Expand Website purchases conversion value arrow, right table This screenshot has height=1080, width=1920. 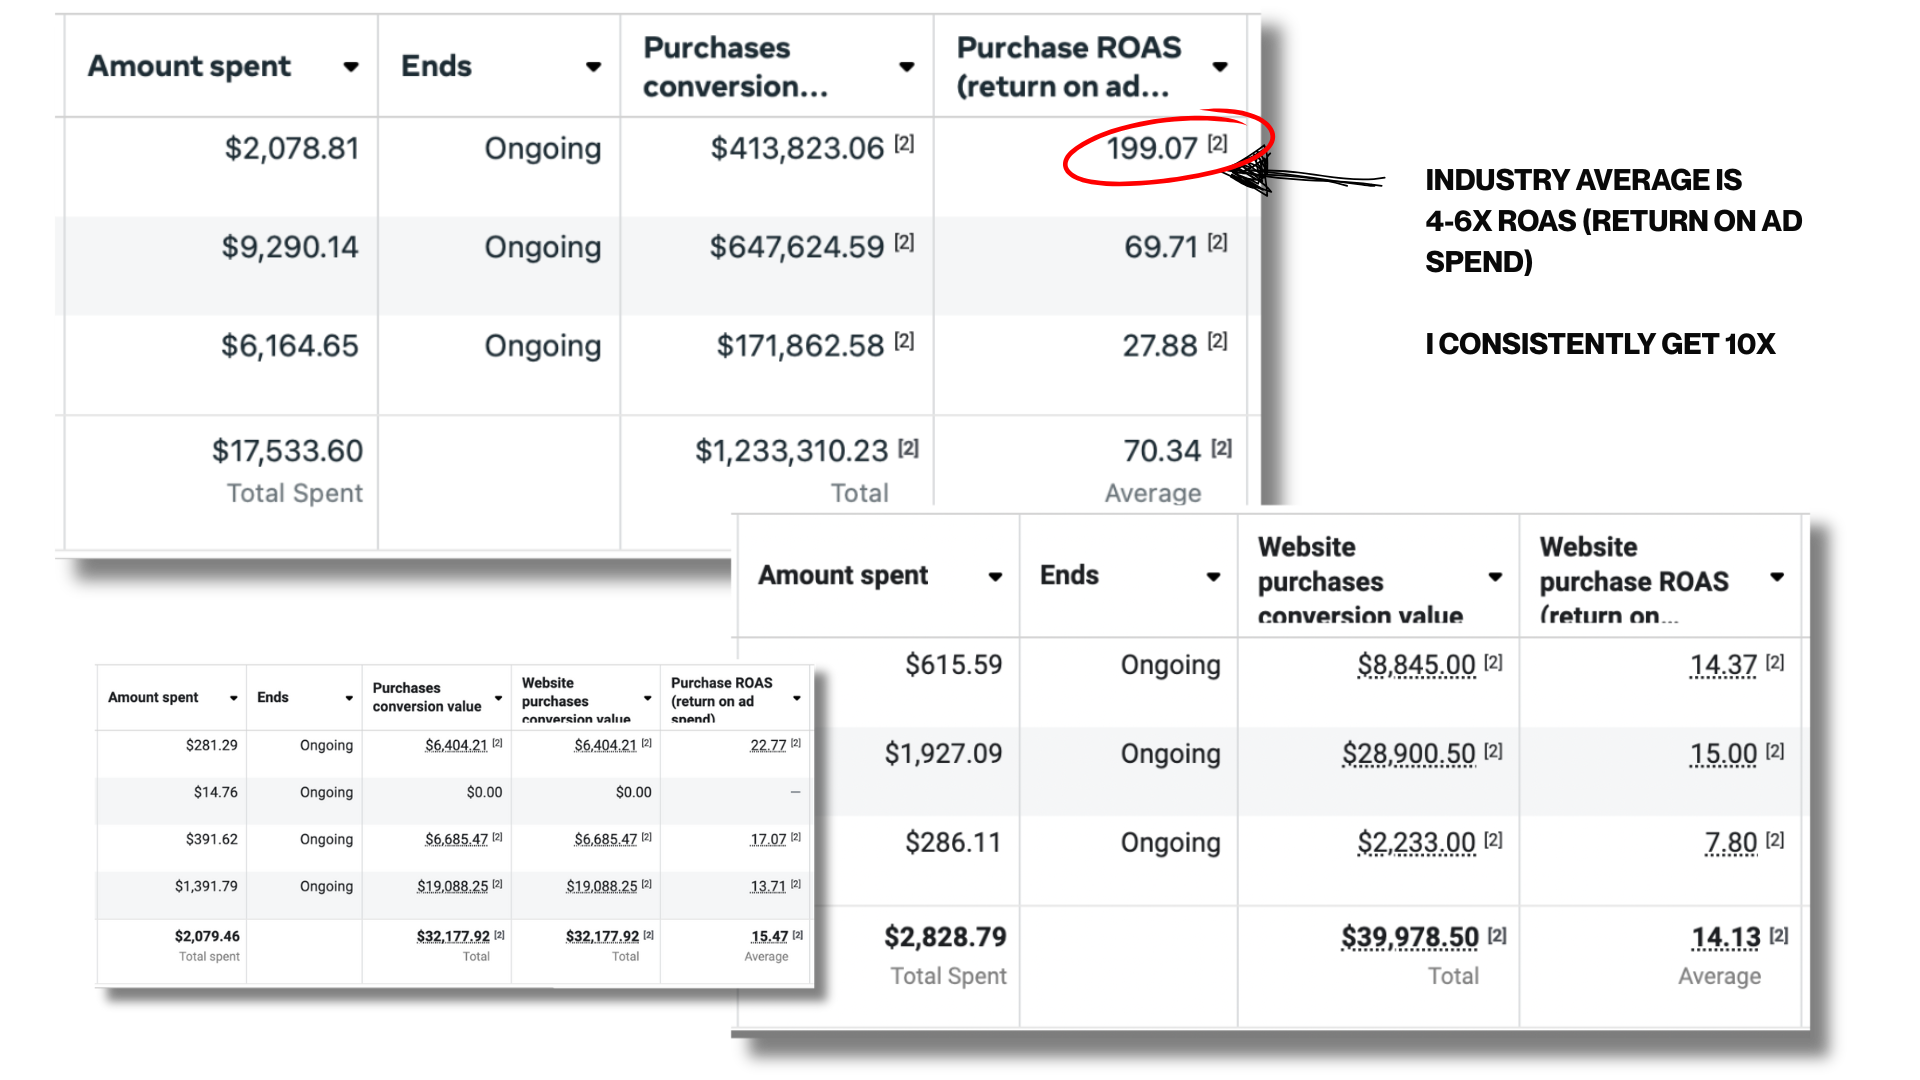coord(1495,577)
